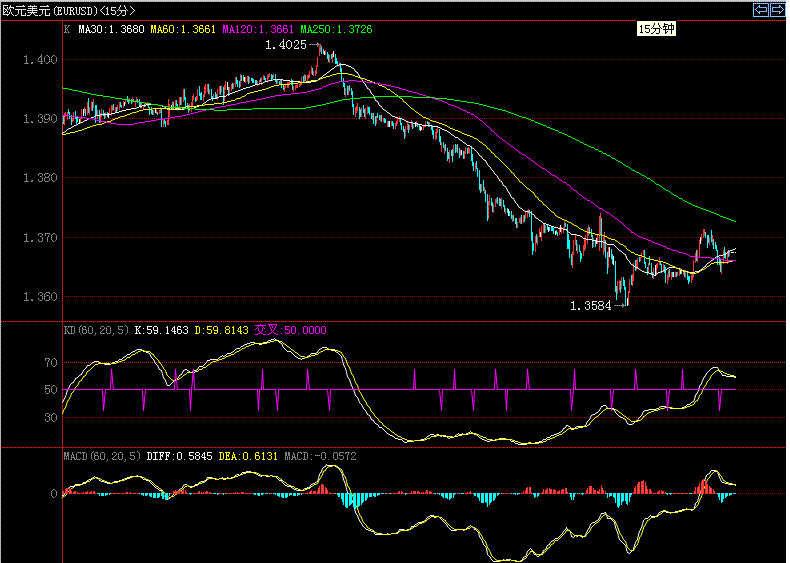Select the MA120:1.3661 indicator label
This screenshot has height=563, width=790.
click(258, 29)
